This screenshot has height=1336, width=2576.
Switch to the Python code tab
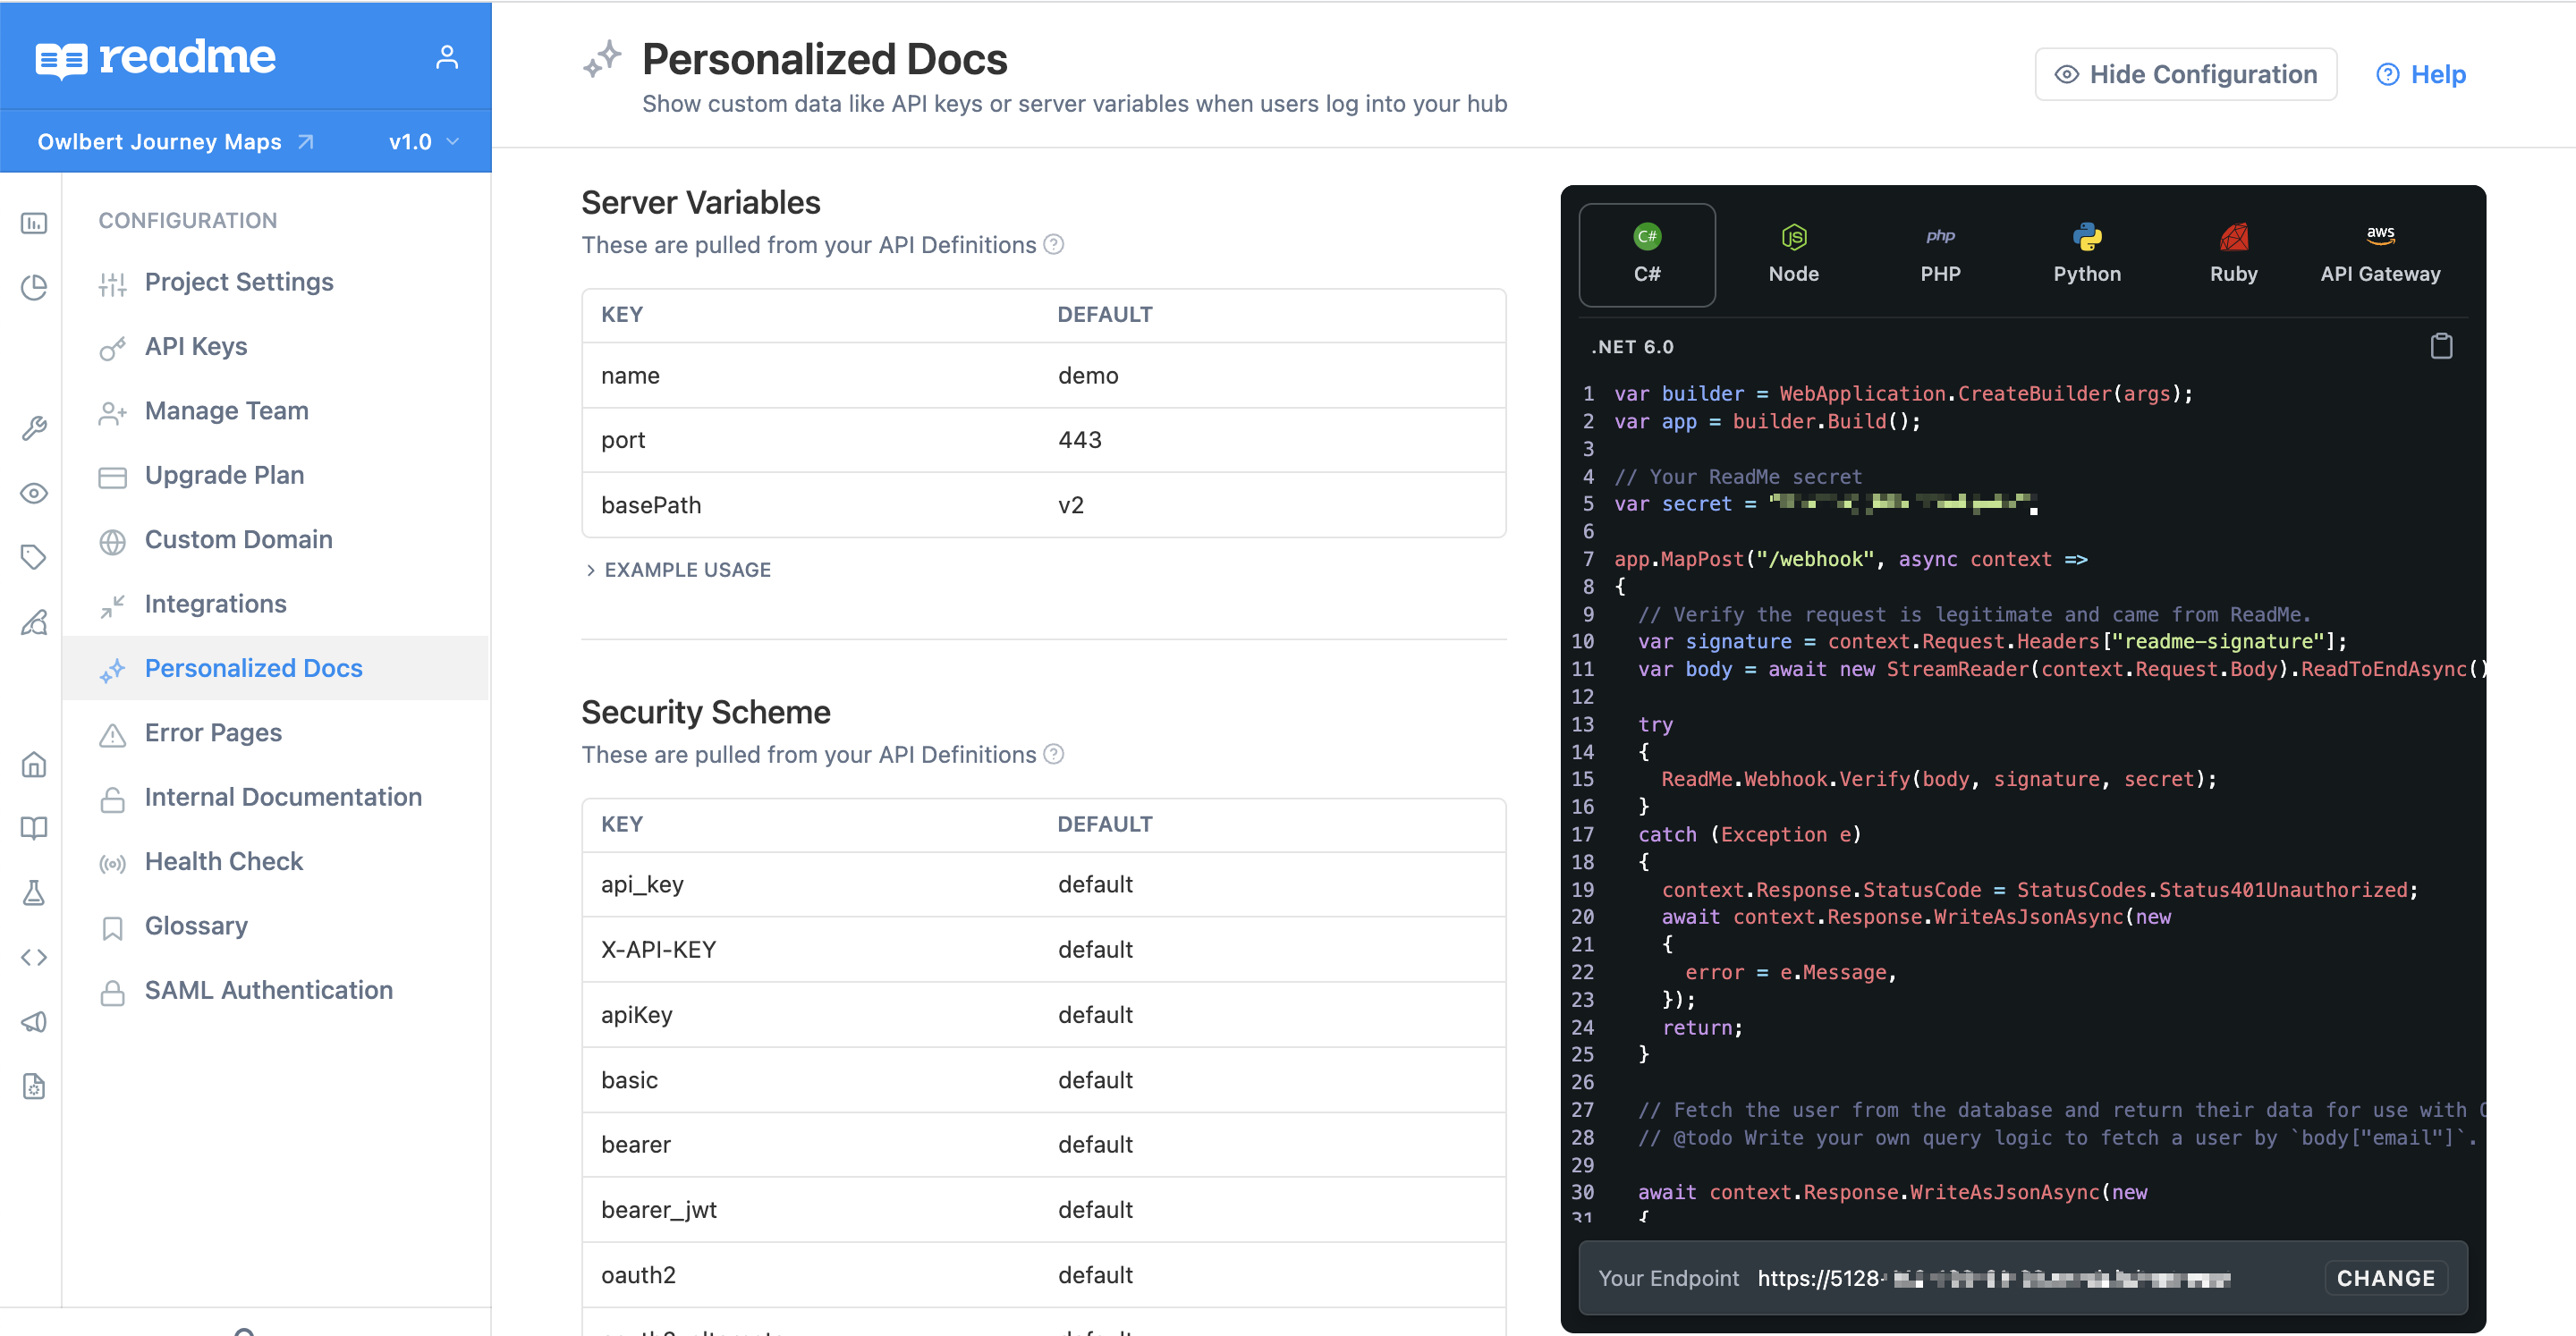pyautogui.click(x=2086, y=254)
